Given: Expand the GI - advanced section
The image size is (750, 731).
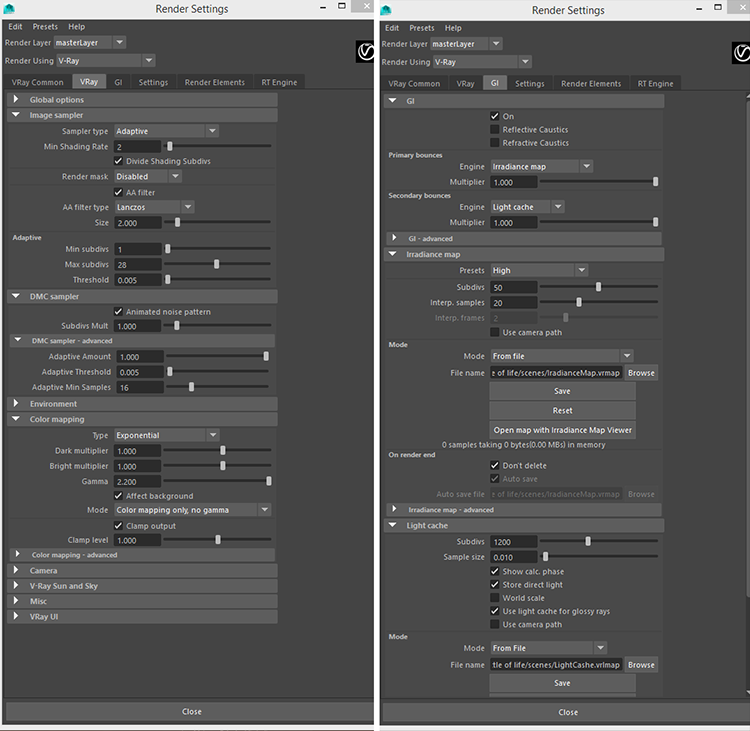Looking at the screenshot, I should pos(524,238).
